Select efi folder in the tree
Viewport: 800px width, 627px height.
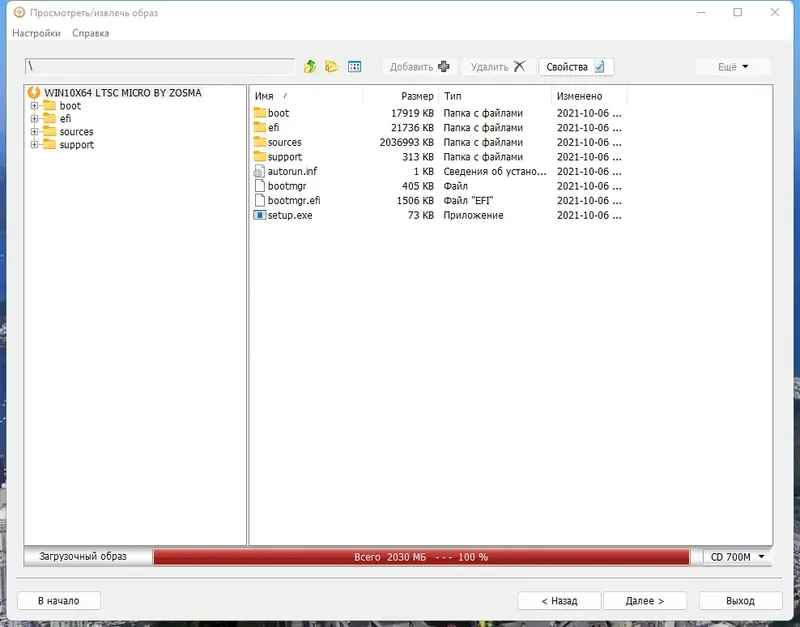point(65,119)
